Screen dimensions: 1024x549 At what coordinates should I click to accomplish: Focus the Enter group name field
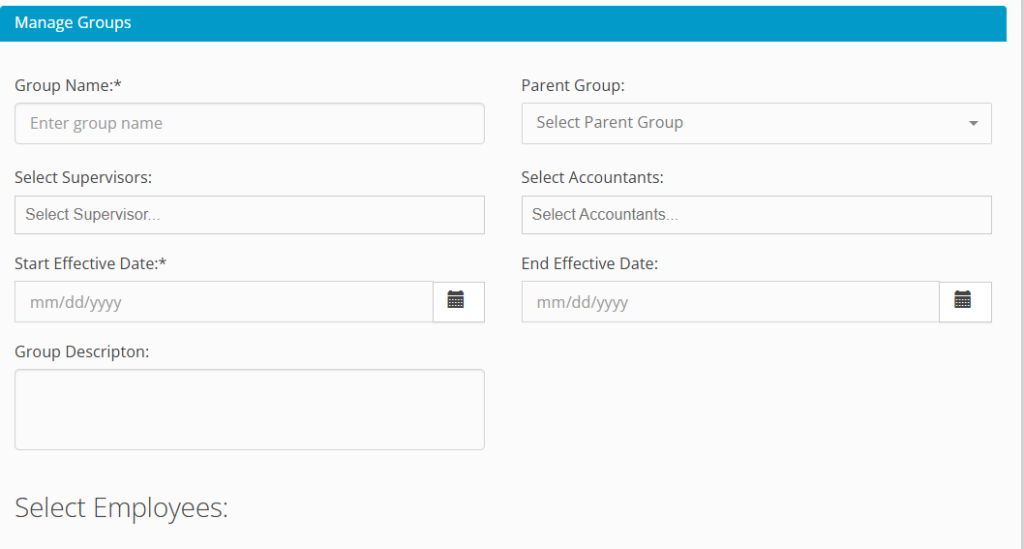(x=249, y=124)
